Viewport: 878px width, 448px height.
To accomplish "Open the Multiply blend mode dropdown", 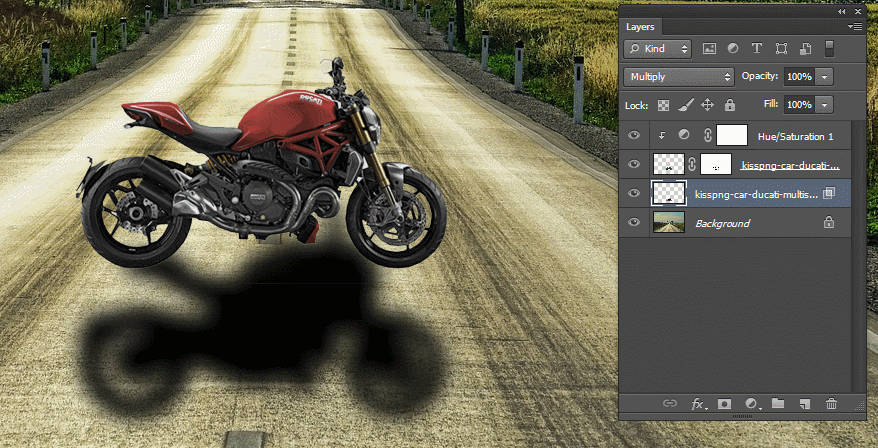I will click(679, 77).
